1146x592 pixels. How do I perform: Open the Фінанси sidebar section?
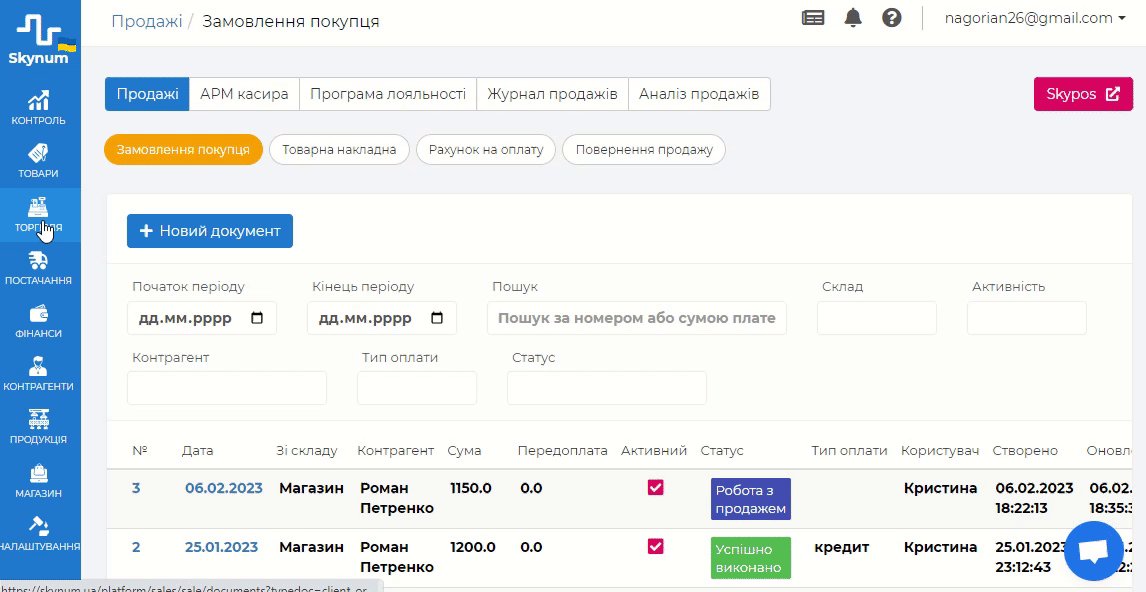(39, 322)
